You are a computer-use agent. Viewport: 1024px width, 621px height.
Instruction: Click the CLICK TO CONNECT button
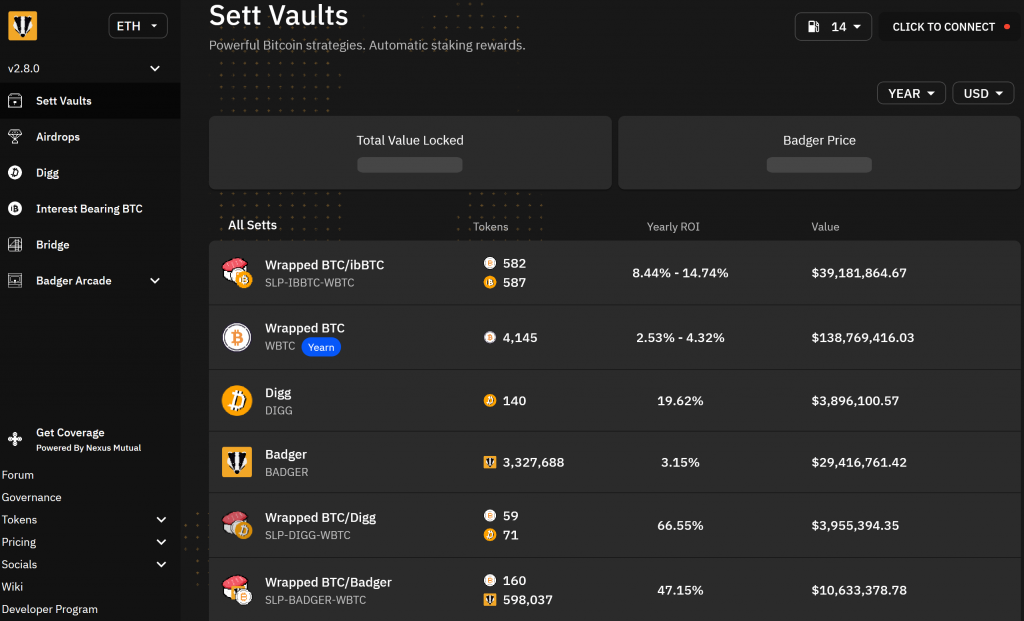pos(950,27)
